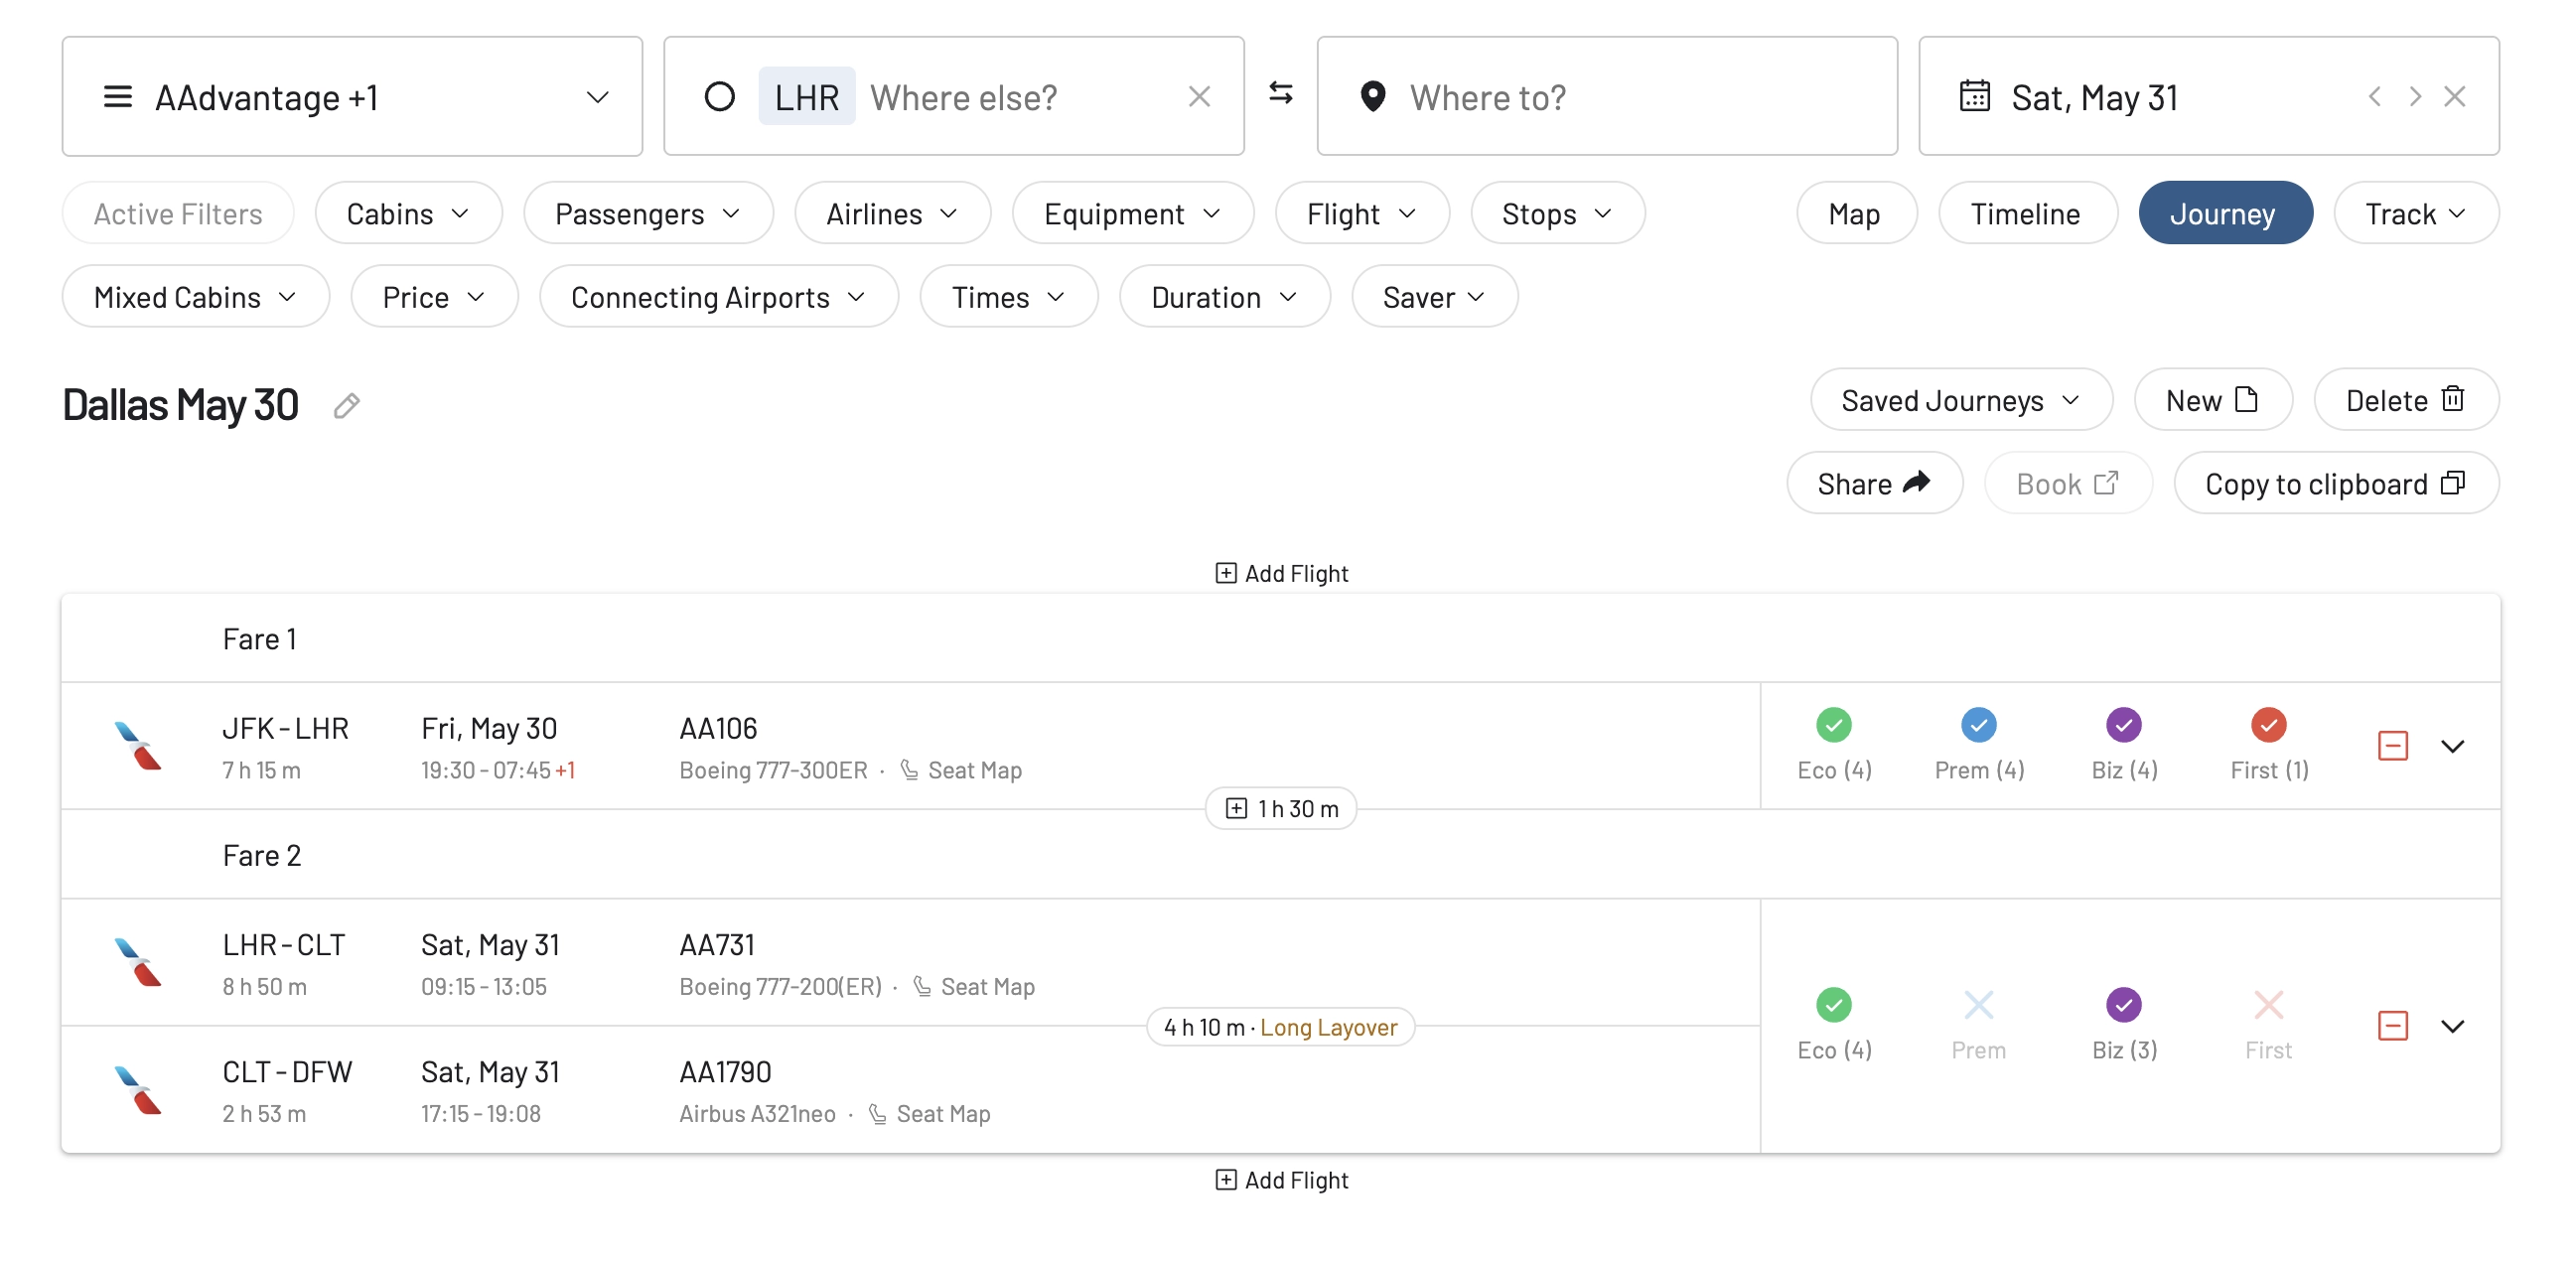
Task: Open the Airlines filter dropdown
Action: pos(892,213)
